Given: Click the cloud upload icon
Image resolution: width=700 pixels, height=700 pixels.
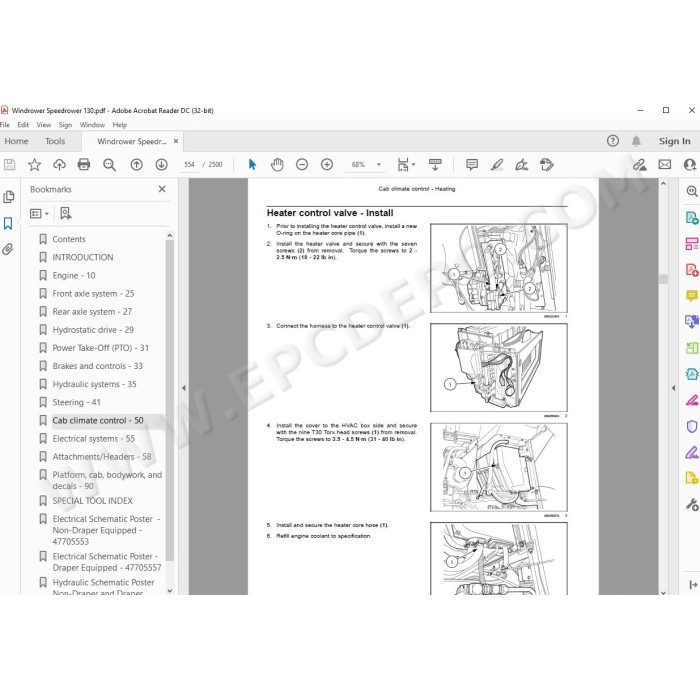Looking at the screenshot, I should coord(59,165).
